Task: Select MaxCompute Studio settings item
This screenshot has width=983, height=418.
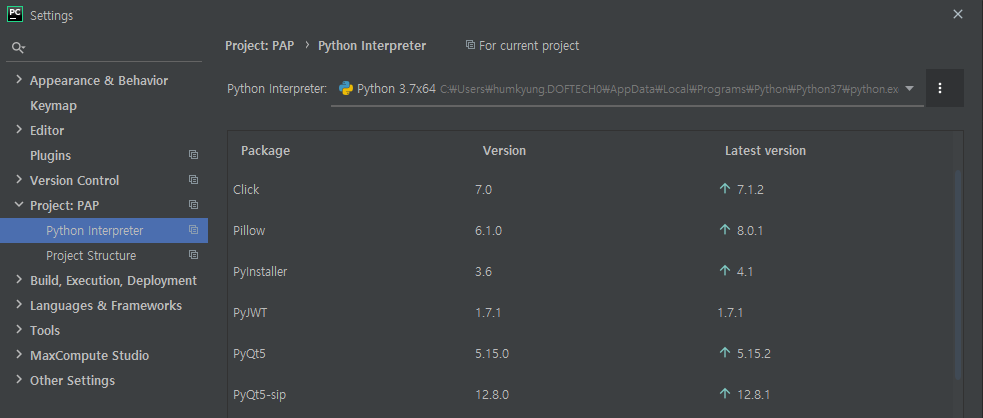Action: pos(90,355)
